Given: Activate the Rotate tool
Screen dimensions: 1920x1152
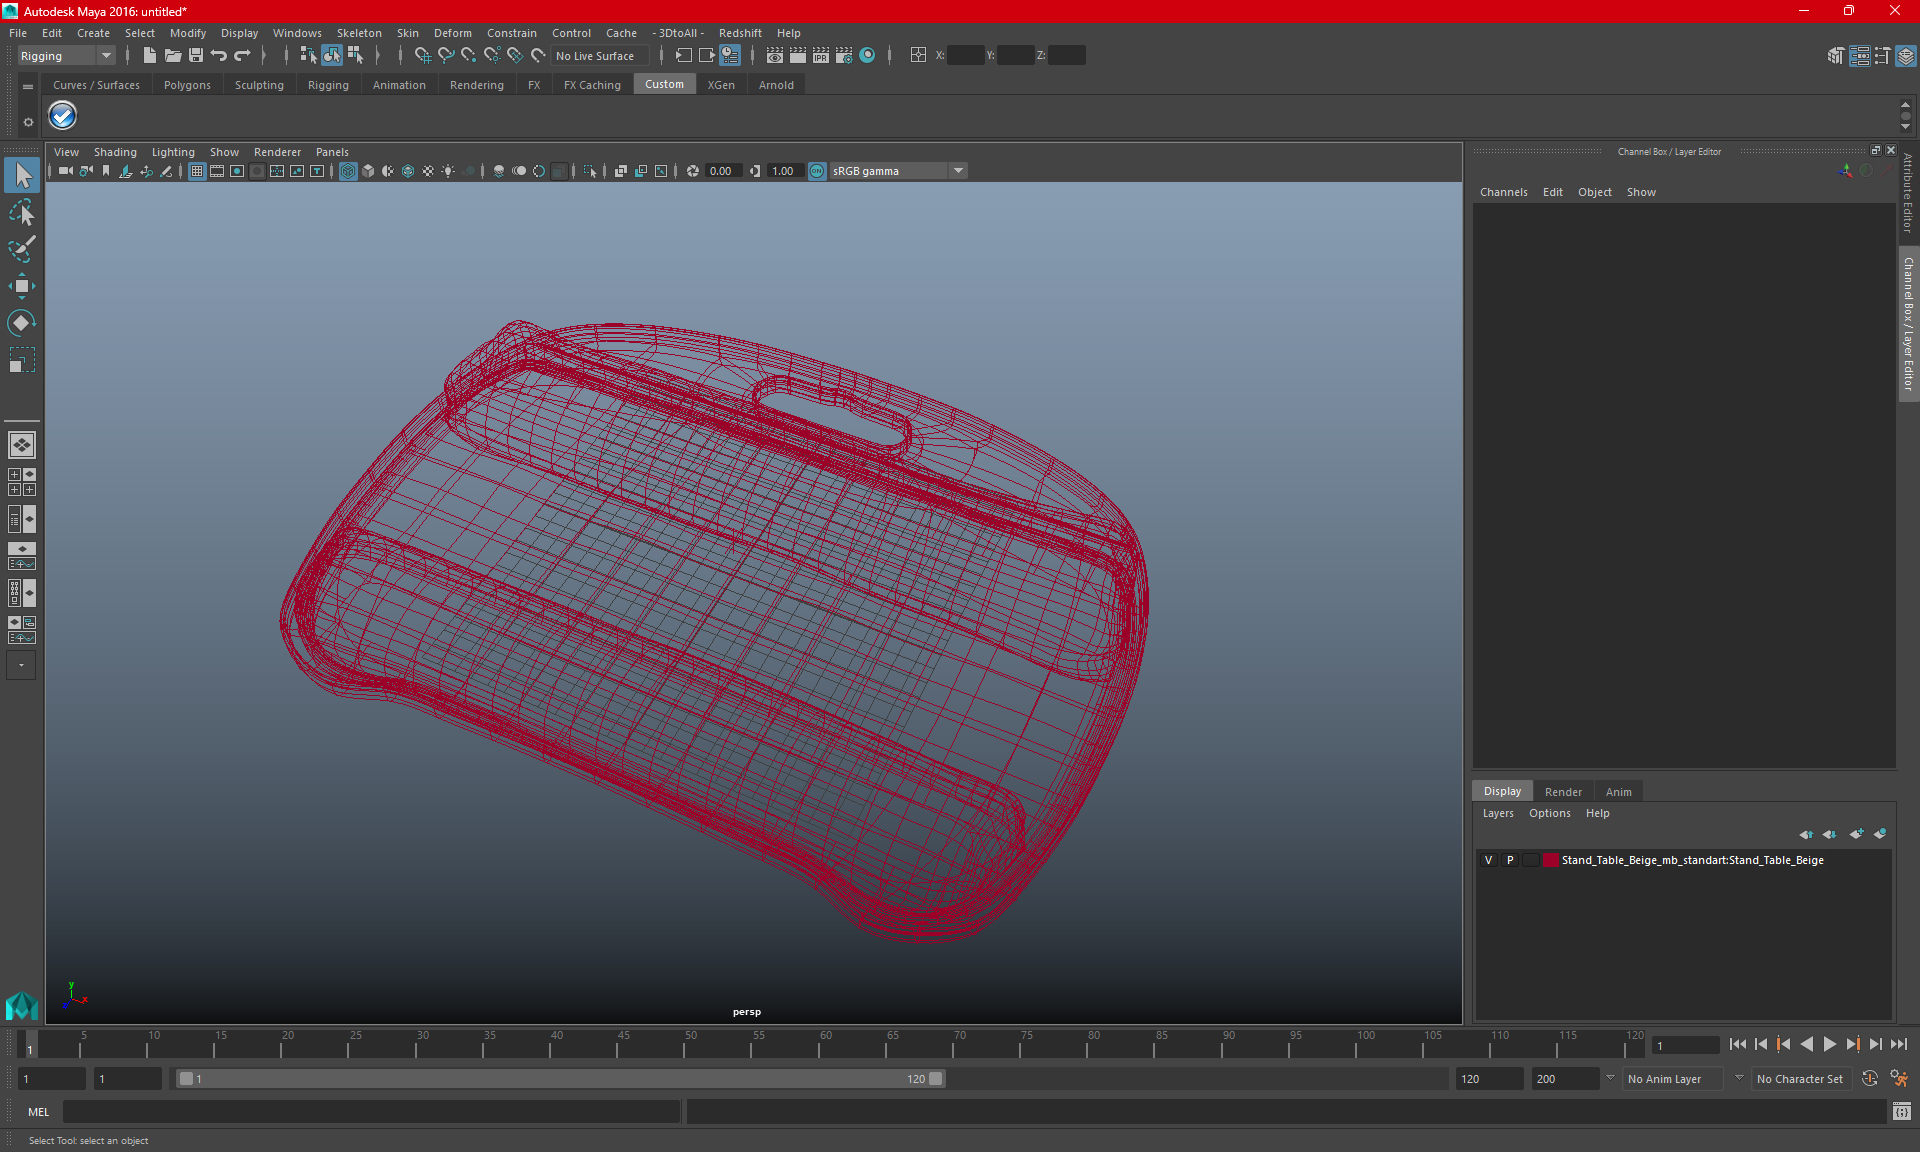Looking at the screenshot, I should (22, 322).
